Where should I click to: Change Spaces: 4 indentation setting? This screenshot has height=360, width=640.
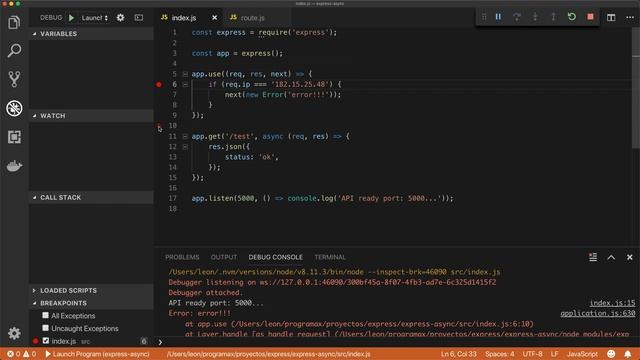coord(500,354)
